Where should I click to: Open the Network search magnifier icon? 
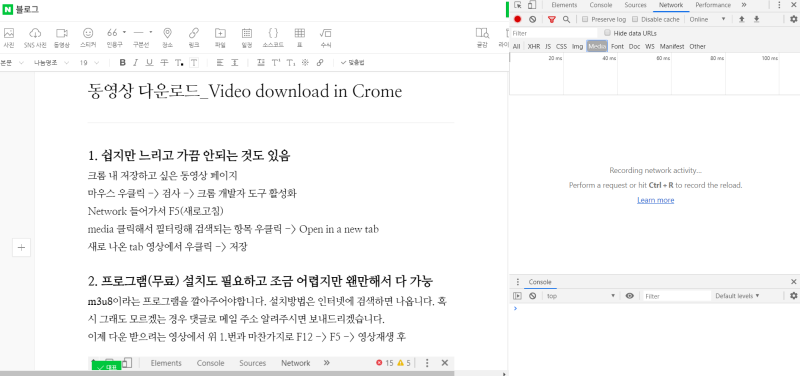tap(566, 19)
